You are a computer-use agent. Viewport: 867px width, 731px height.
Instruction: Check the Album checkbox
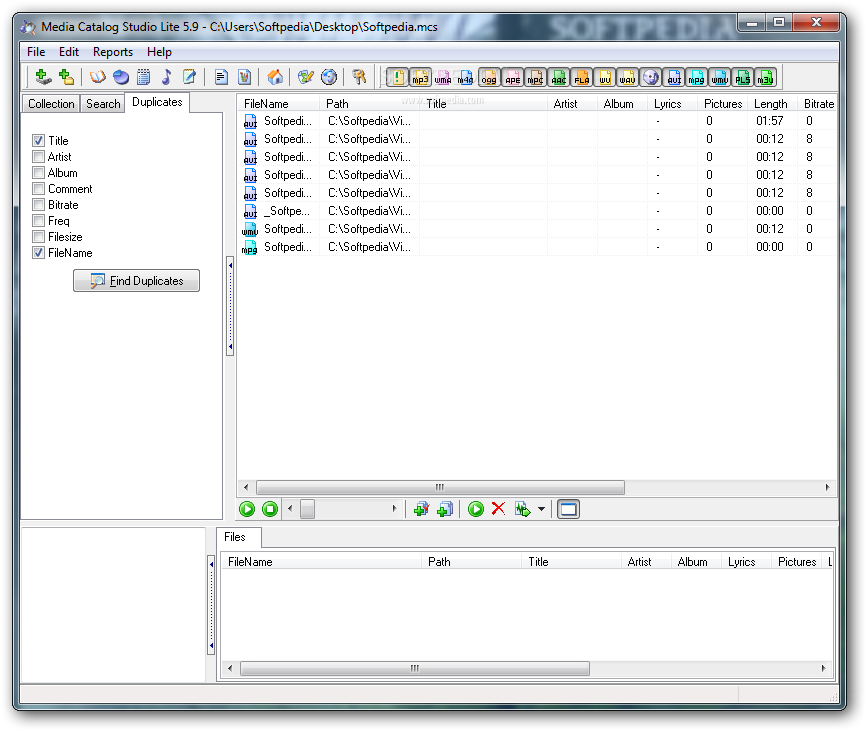coord(38,173)
